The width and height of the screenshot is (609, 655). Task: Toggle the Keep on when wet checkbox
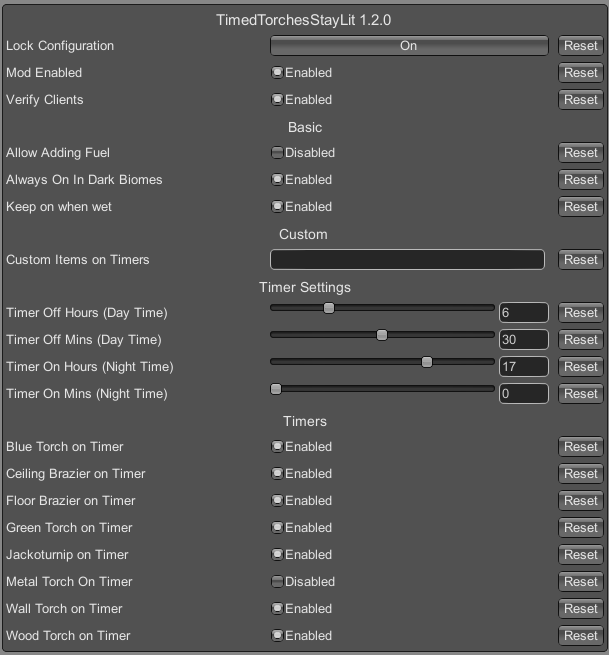[x=277, y=207]
